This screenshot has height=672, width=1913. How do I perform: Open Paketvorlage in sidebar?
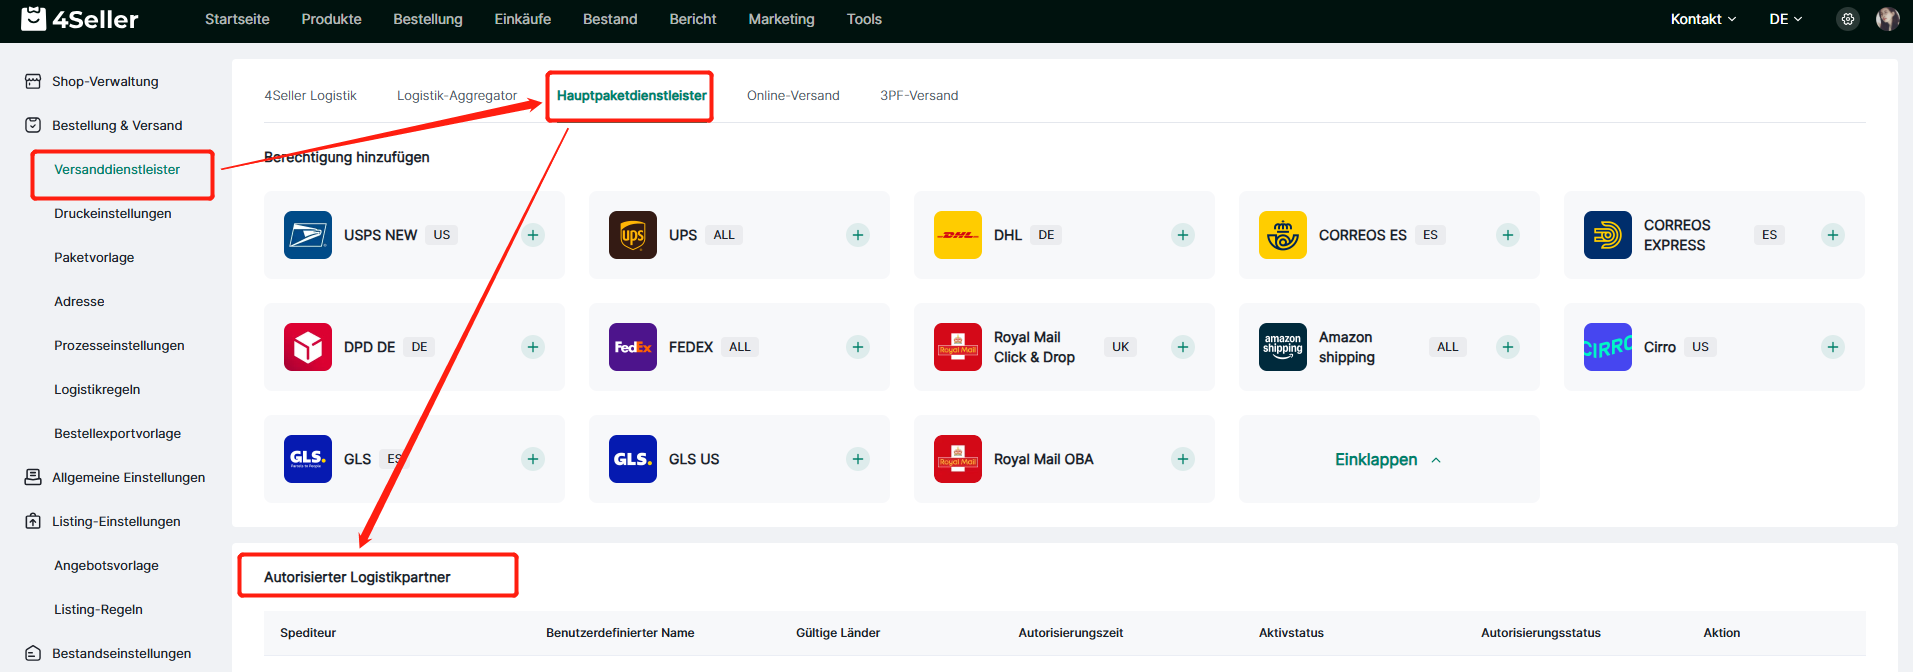[94, 257]
